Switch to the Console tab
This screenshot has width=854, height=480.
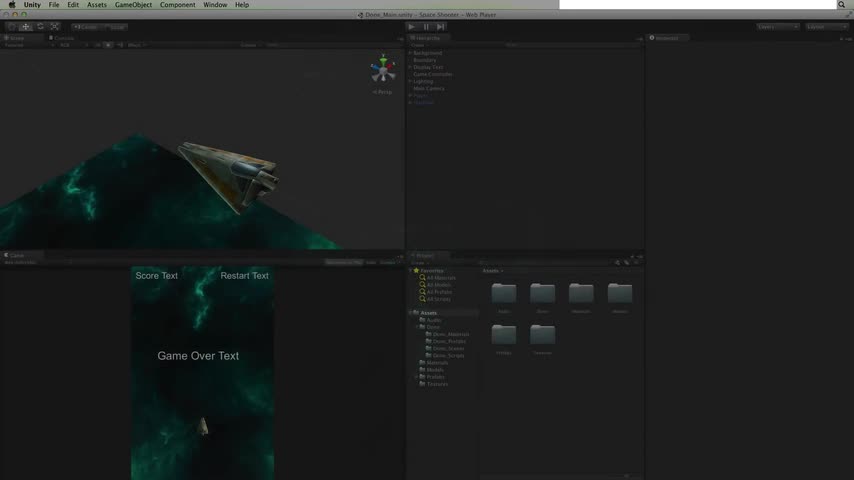tap(62, 38)
